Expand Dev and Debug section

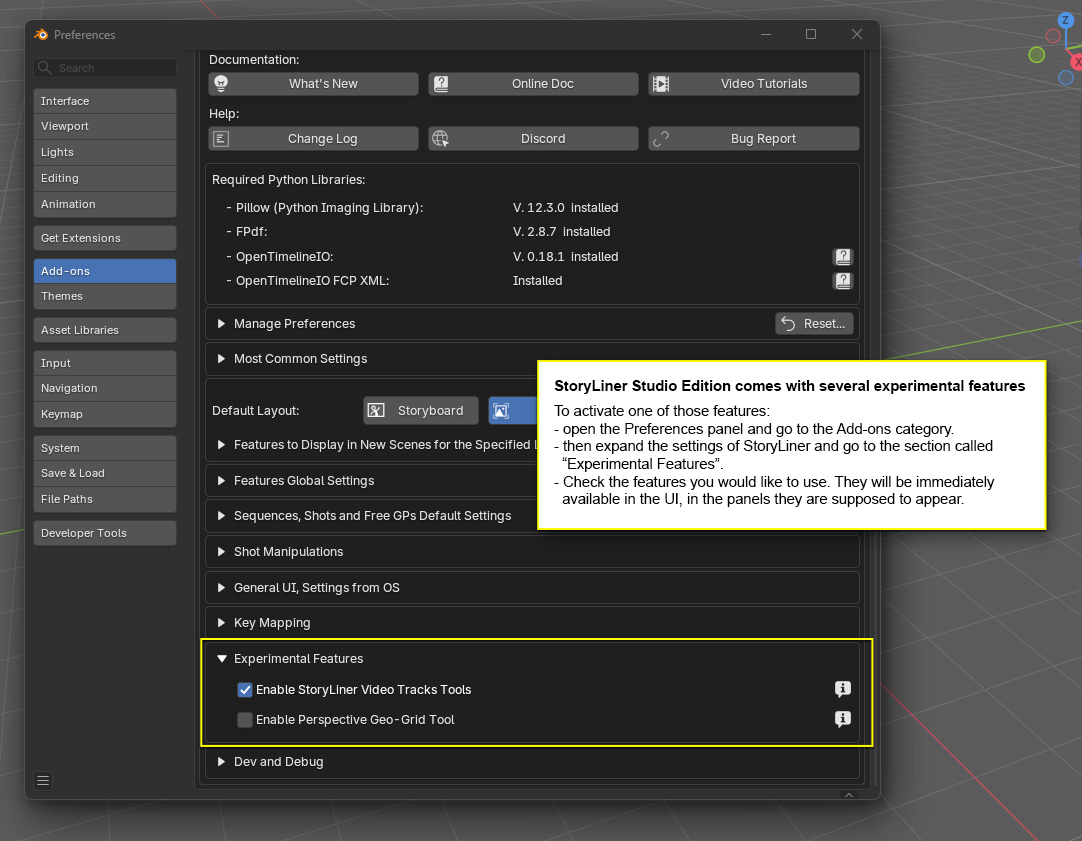coord(222,762)
